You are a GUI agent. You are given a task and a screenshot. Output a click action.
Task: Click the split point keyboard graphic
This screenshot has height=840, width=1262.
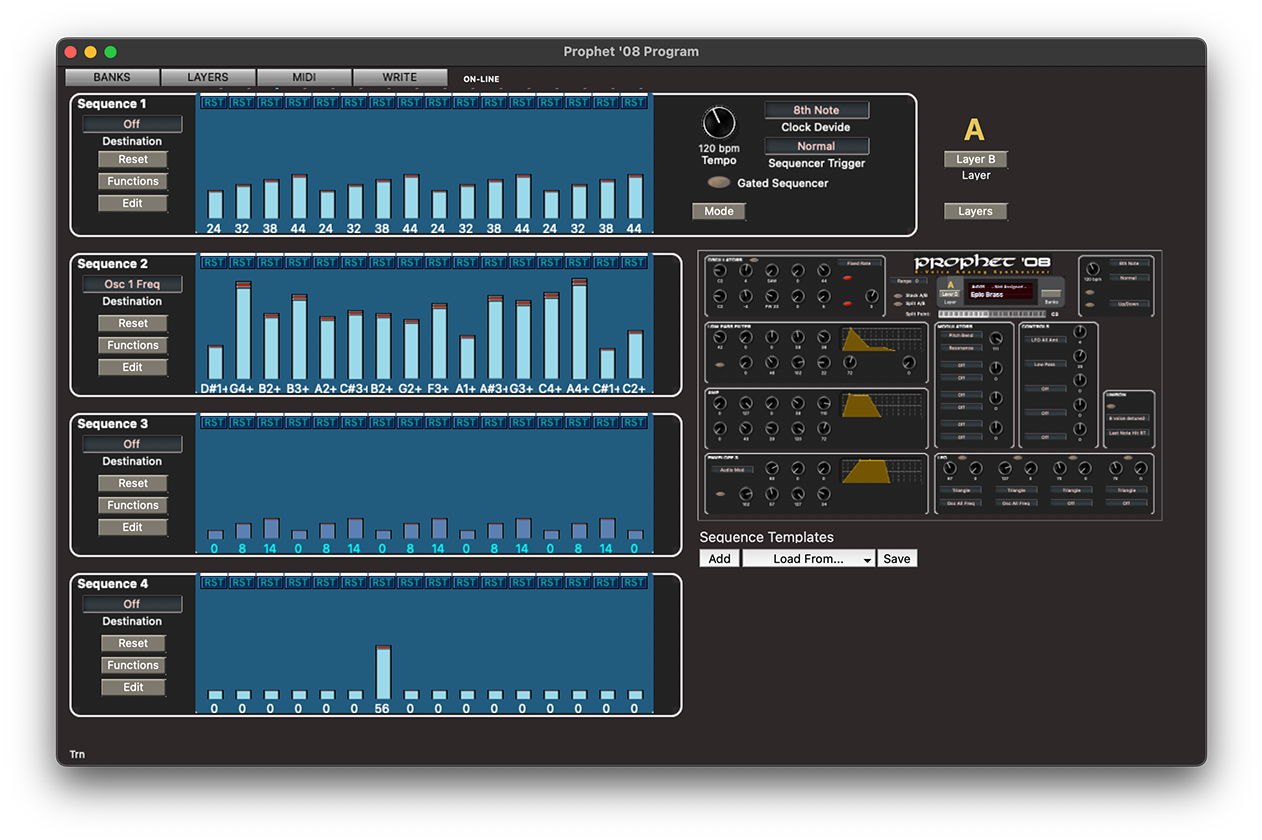(x=992, y=314)
